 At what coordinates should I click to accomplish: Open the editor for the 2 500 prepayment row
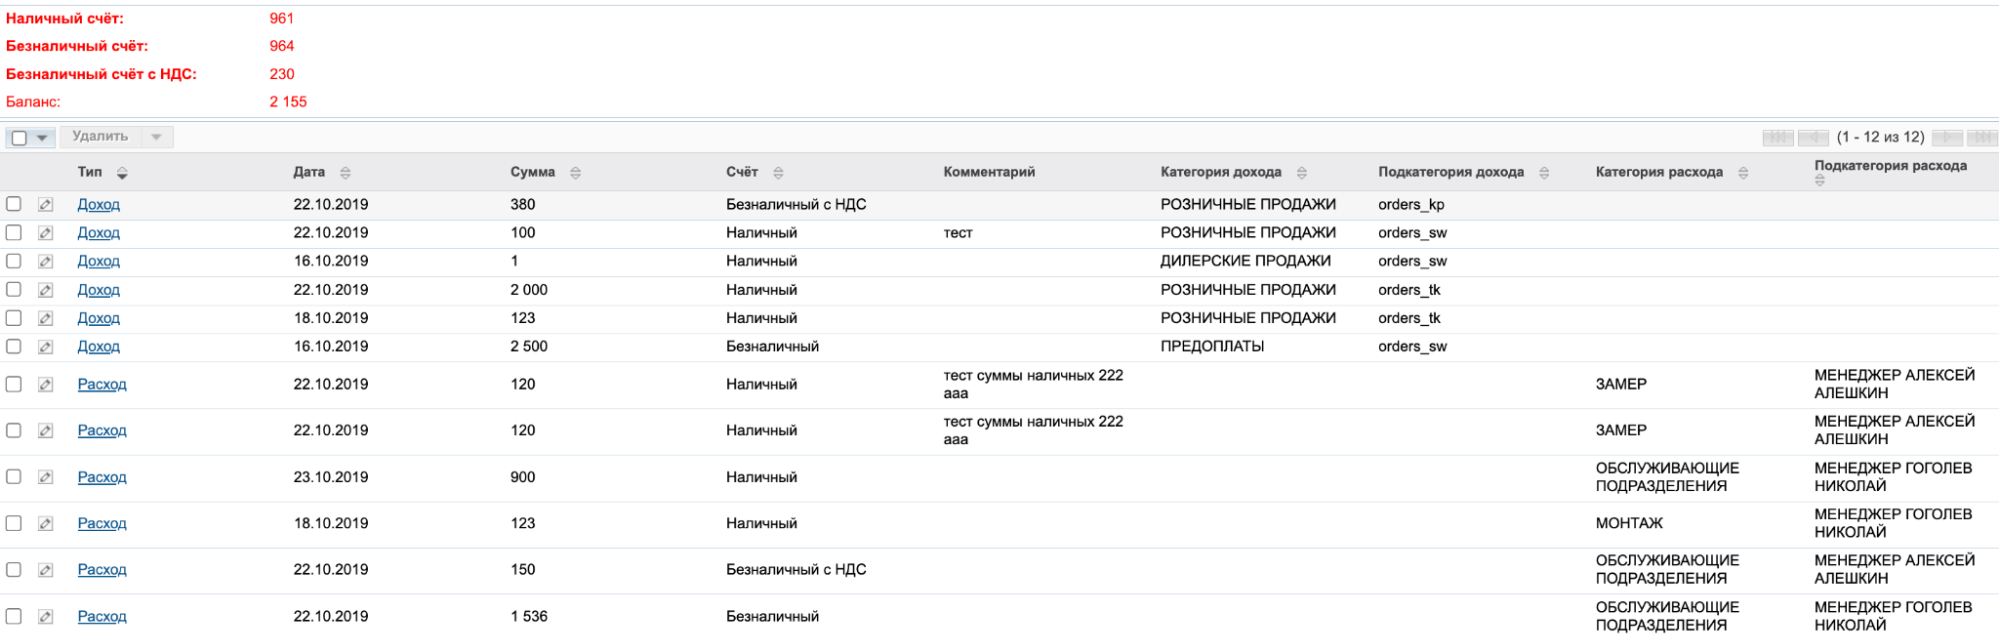click(45, 347)
